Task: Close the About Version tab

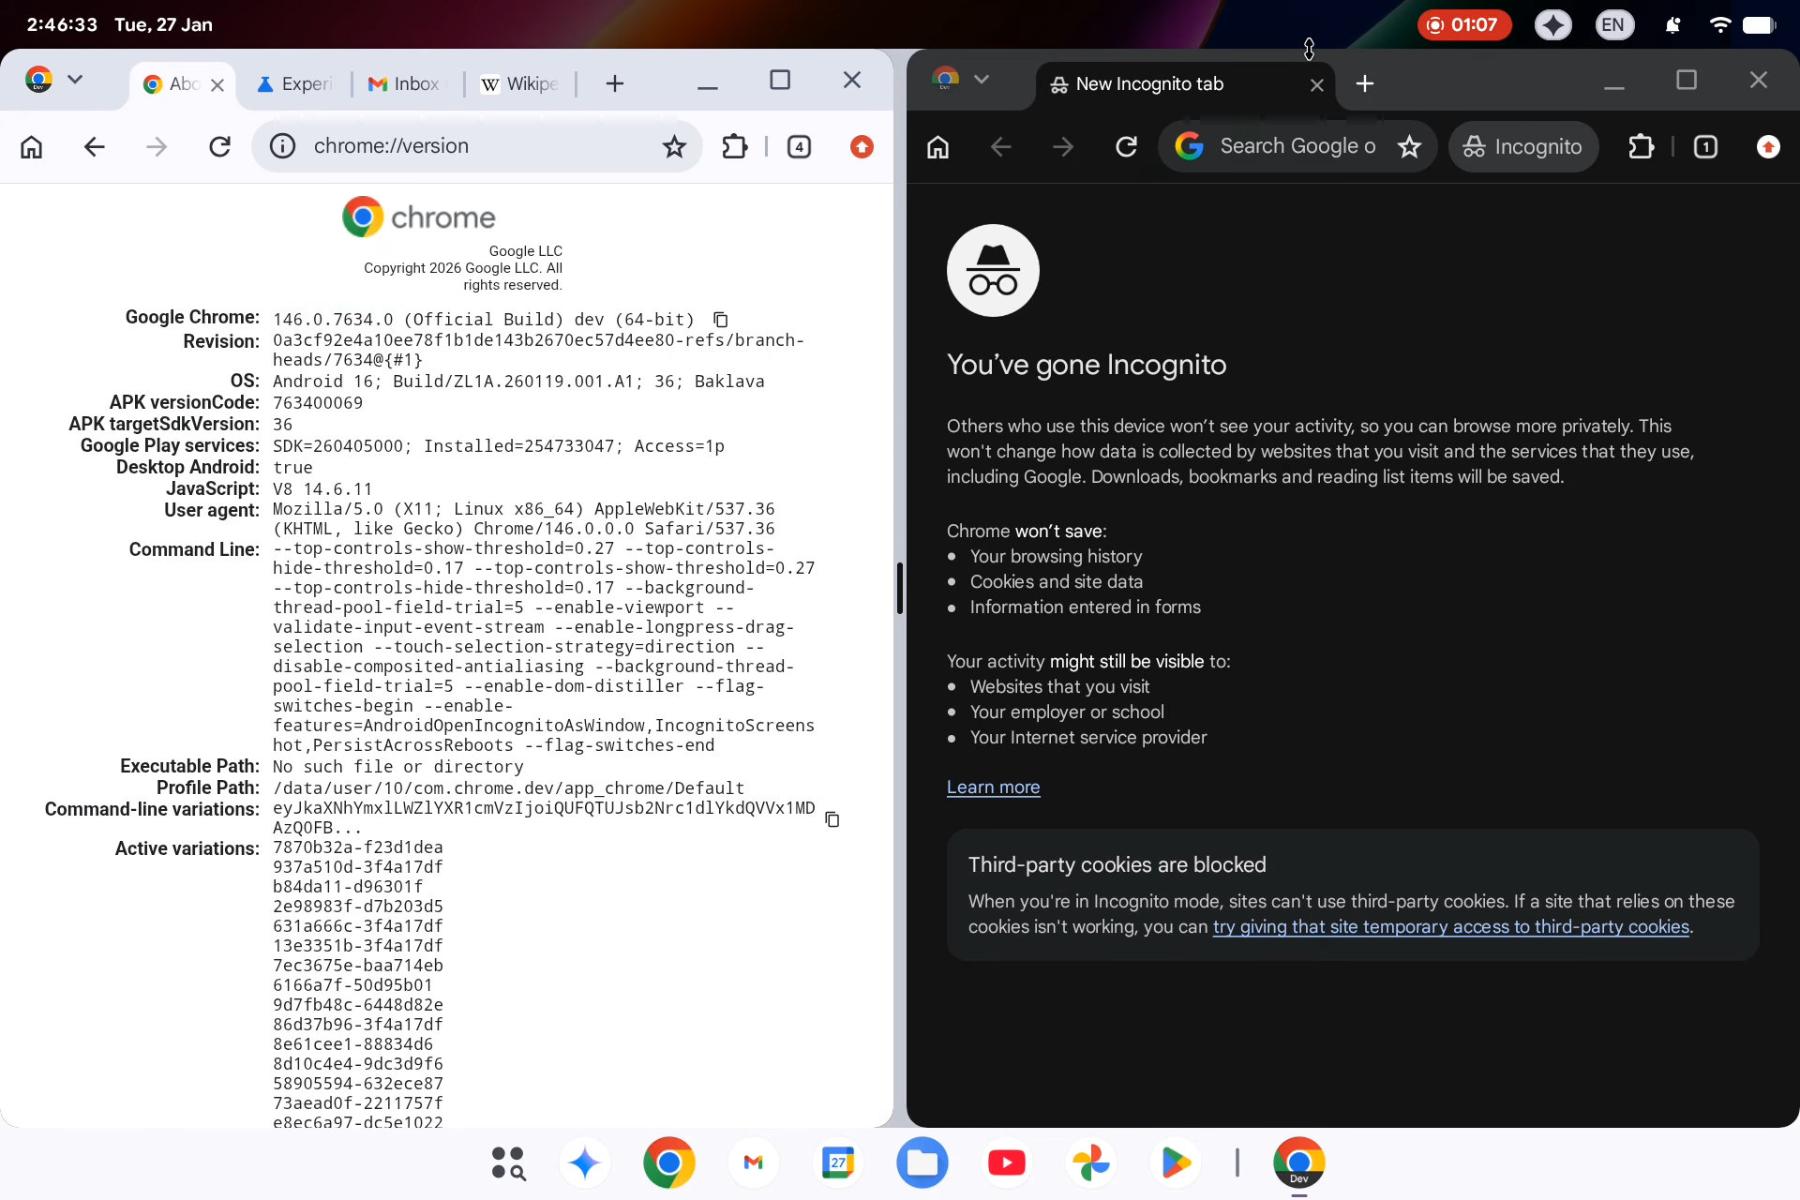Action: (x=217, y=85)
